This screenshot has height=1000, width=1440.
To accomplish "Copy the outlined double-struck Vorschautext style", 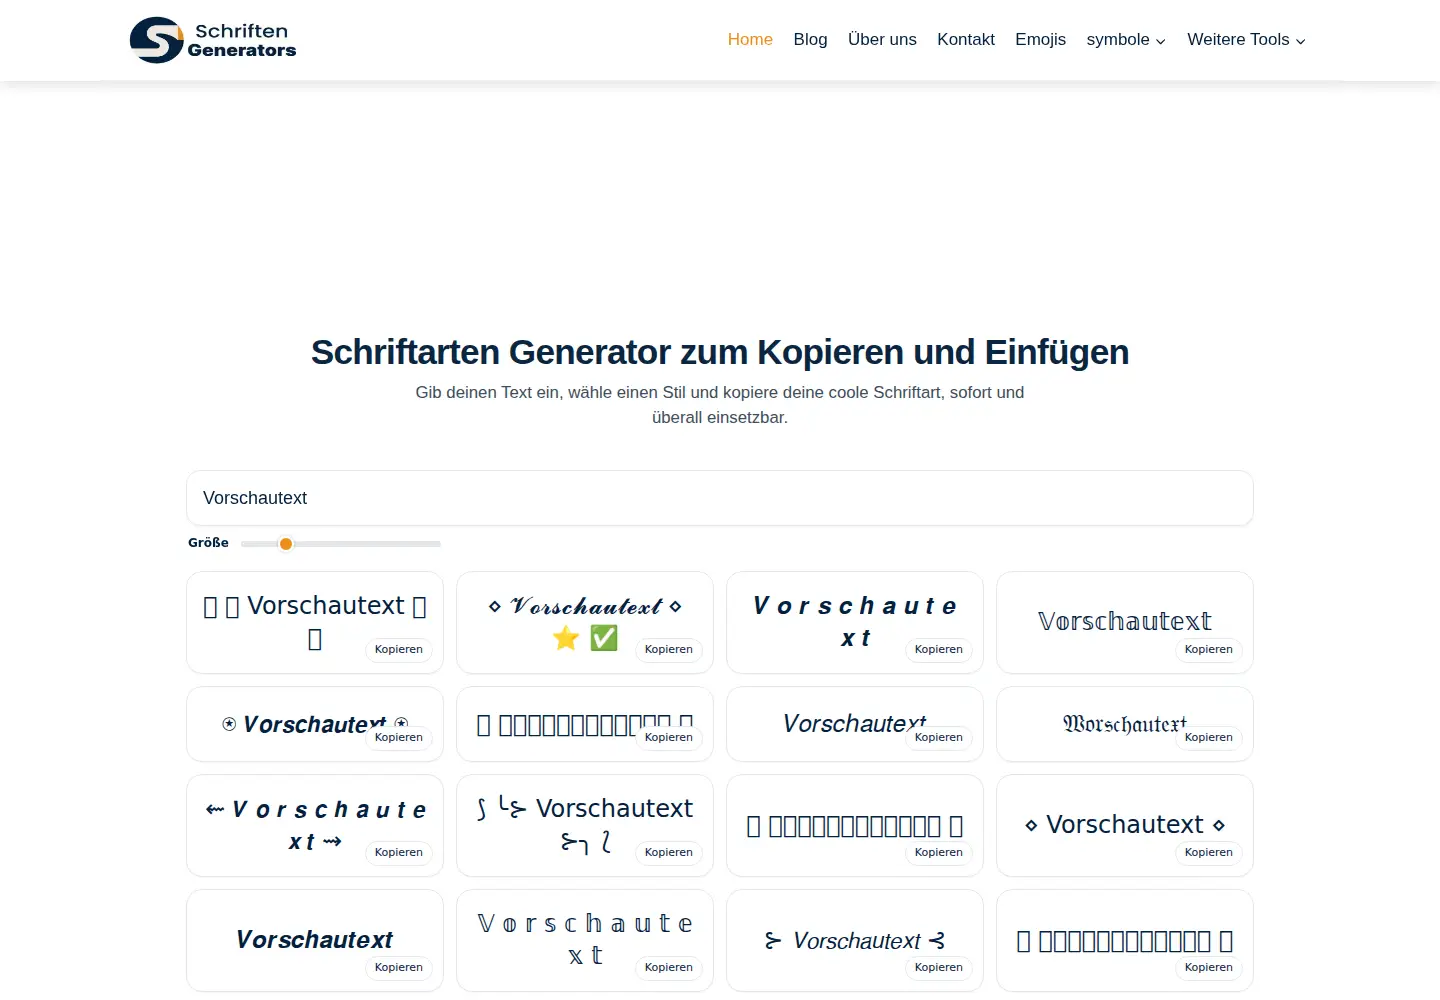I will pyautogui.click(x=1209, y=649).
